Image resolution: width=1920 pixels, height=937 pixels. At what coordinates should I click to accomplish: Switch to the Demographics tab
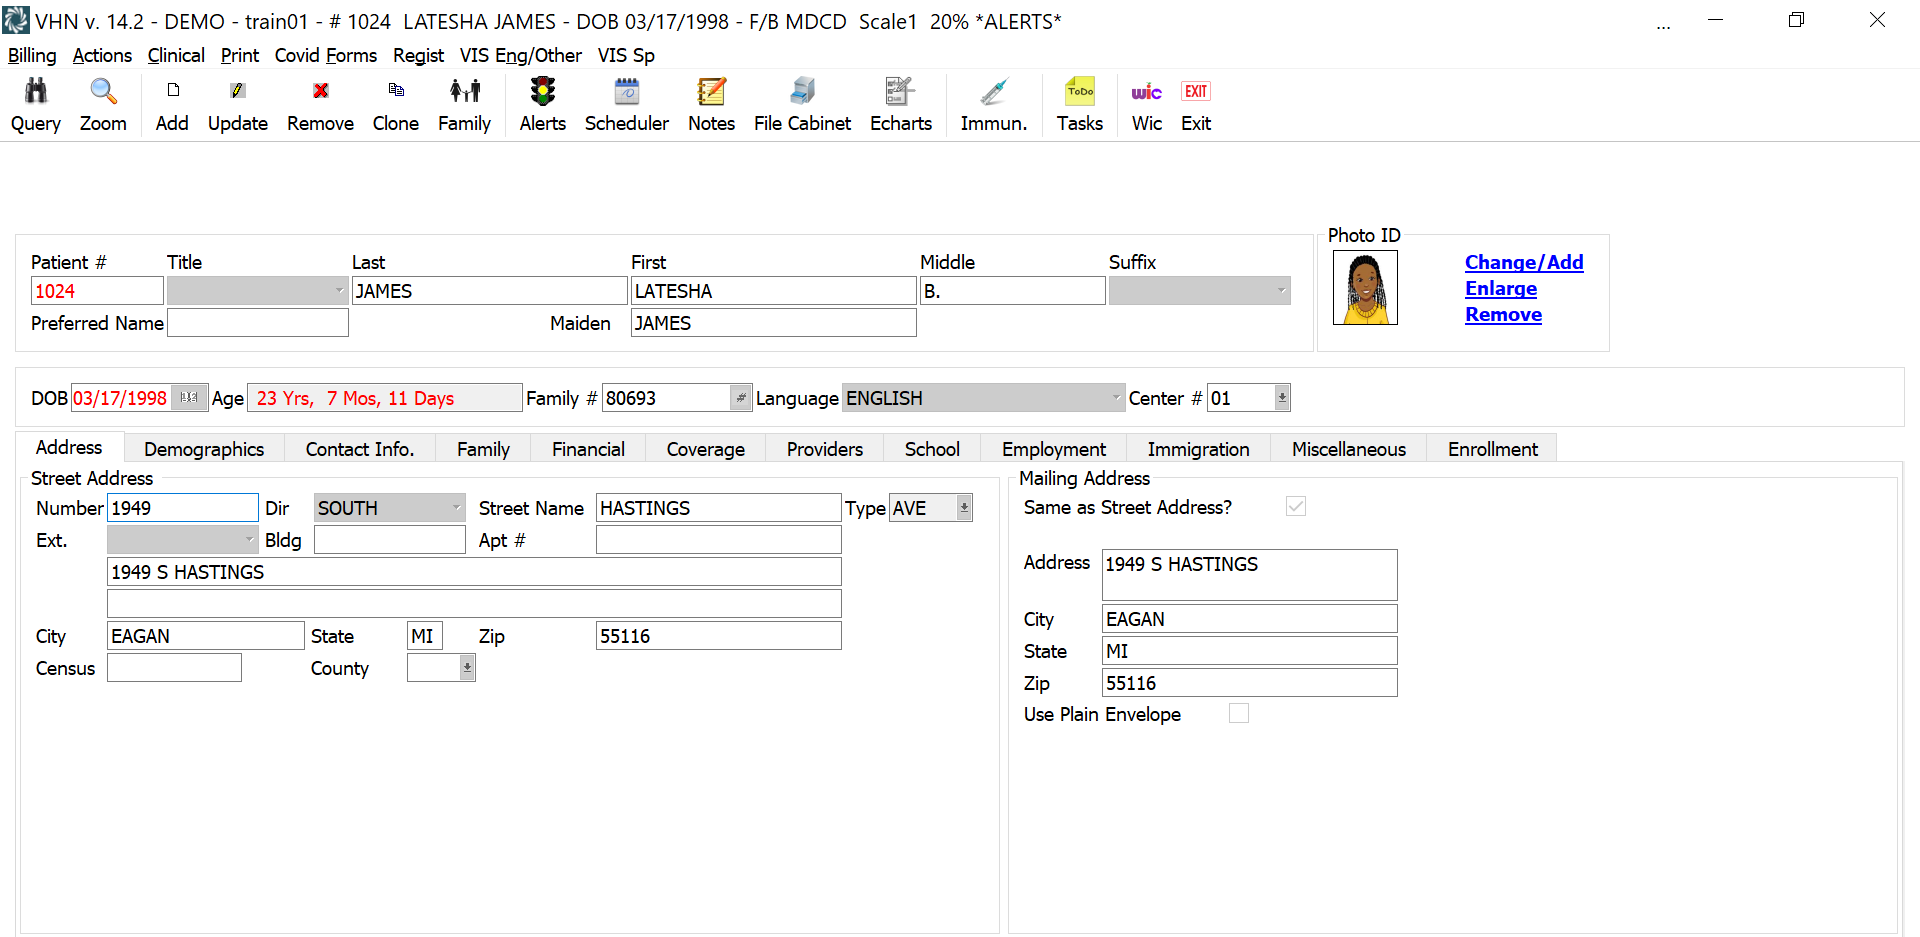point(203,448)
